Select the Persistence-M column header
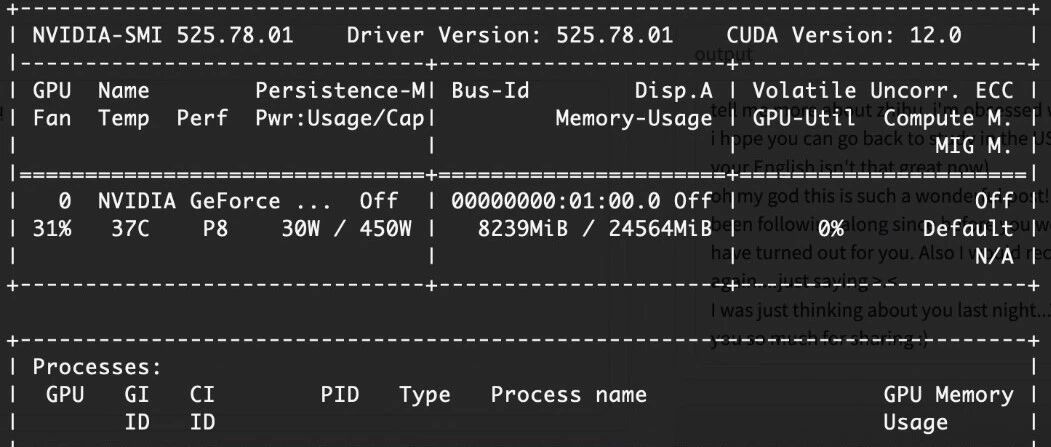 point(340,90)
